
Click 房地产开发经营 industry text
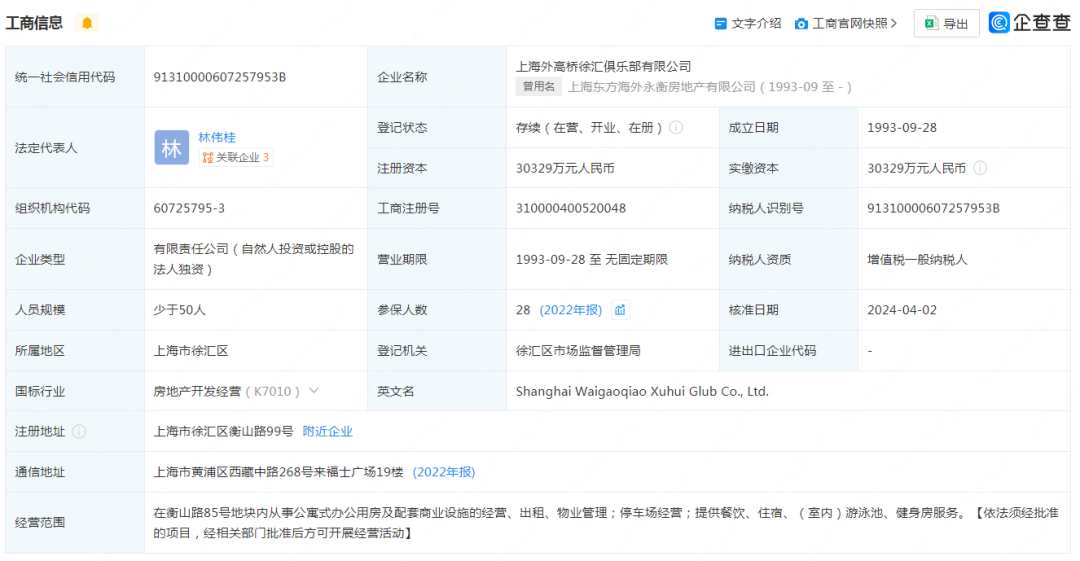[197, 391]
